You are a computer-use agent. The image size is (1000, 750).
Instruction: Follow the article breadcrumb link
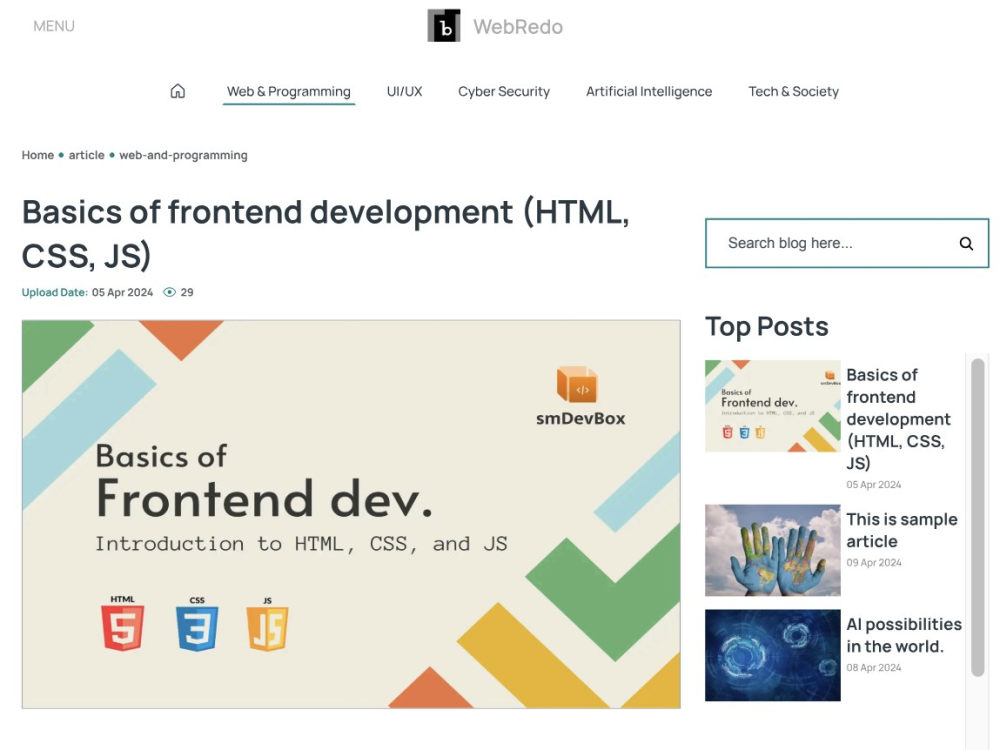pos(87,155)
